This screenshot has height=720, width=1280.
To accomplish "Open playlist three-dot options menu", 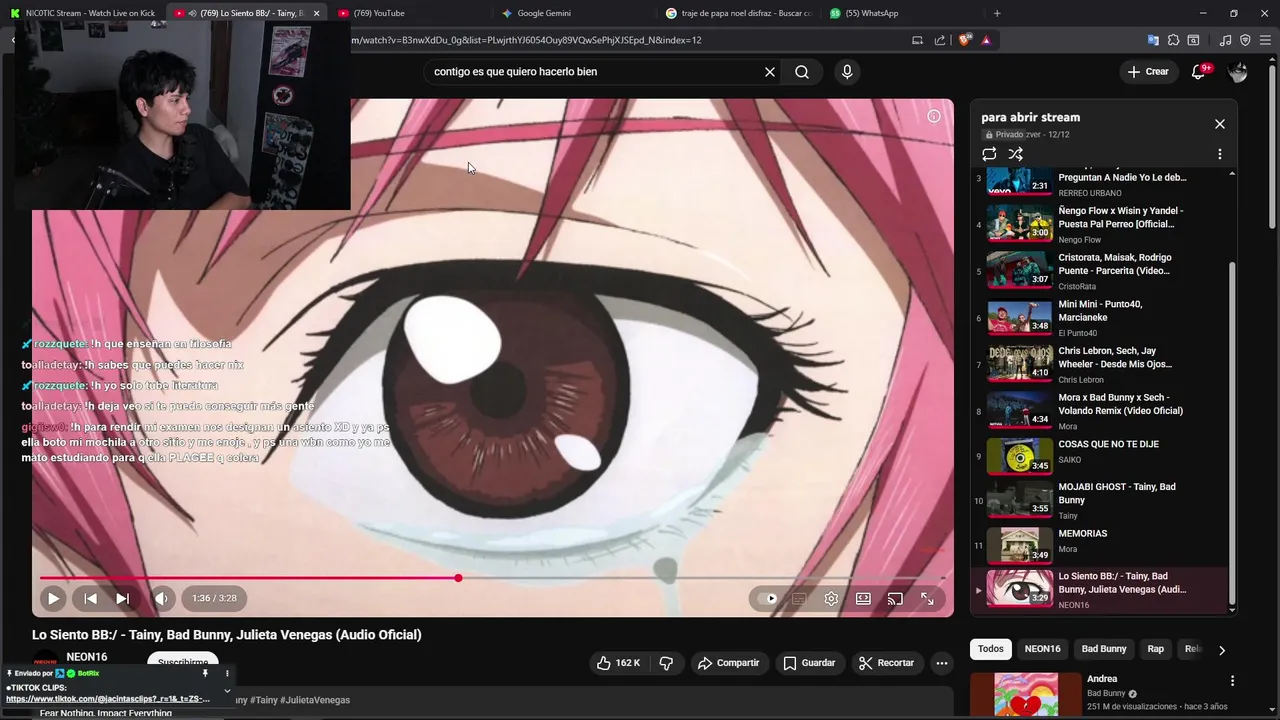I will (1220, 154).
